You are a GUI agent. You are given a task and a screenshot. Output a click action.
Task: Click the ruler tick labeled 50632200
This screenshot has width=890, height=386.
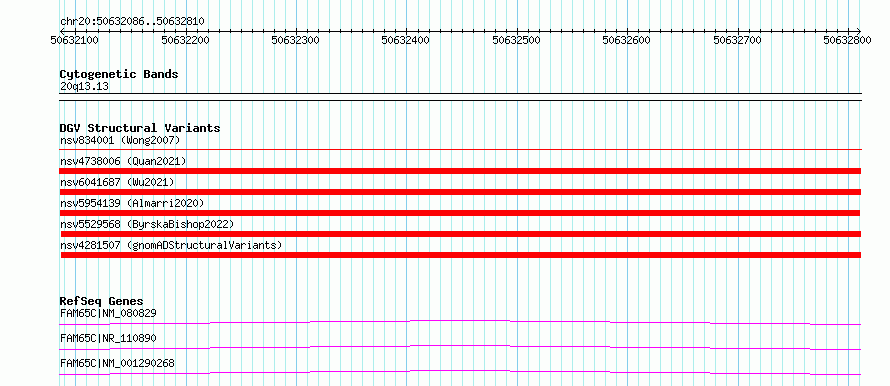tap(185, 40)
